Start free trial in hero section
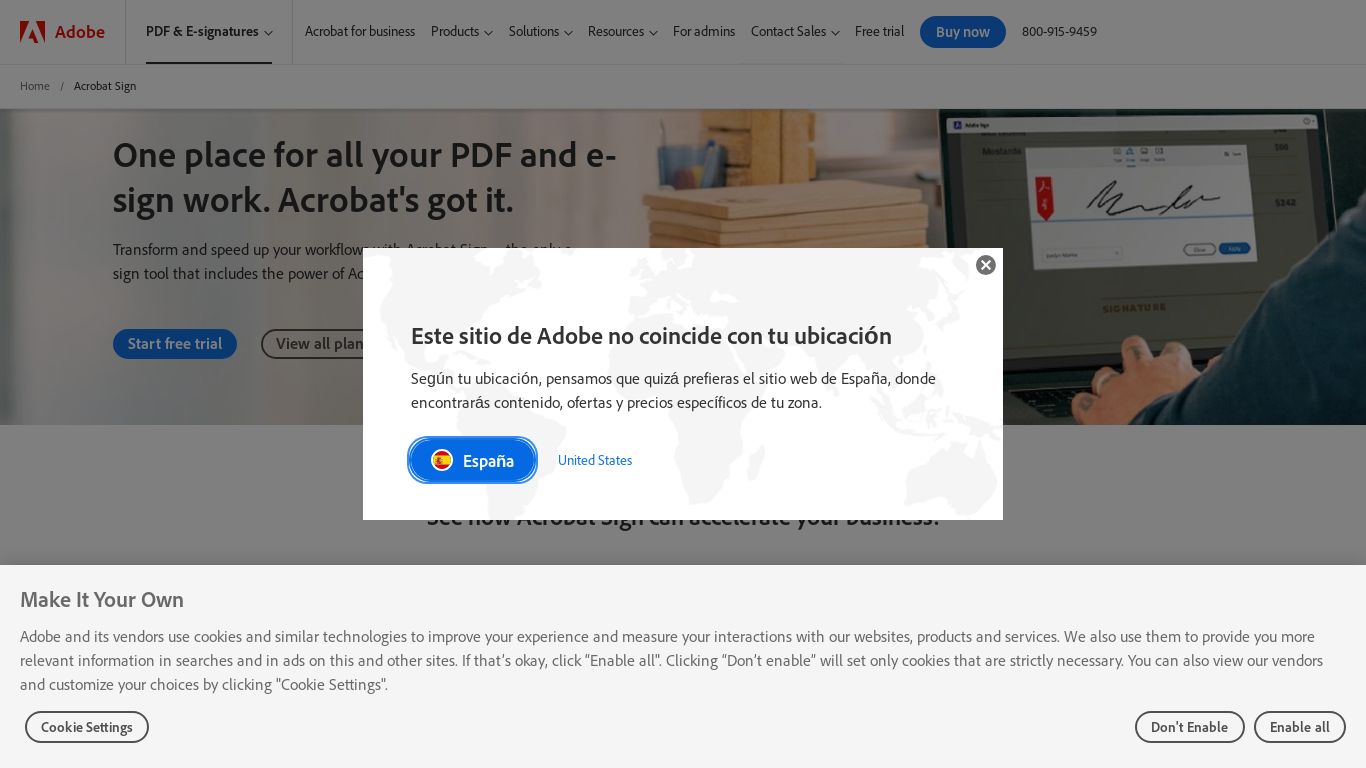The width and height of the screenshot is (1366, 768). 175,344
